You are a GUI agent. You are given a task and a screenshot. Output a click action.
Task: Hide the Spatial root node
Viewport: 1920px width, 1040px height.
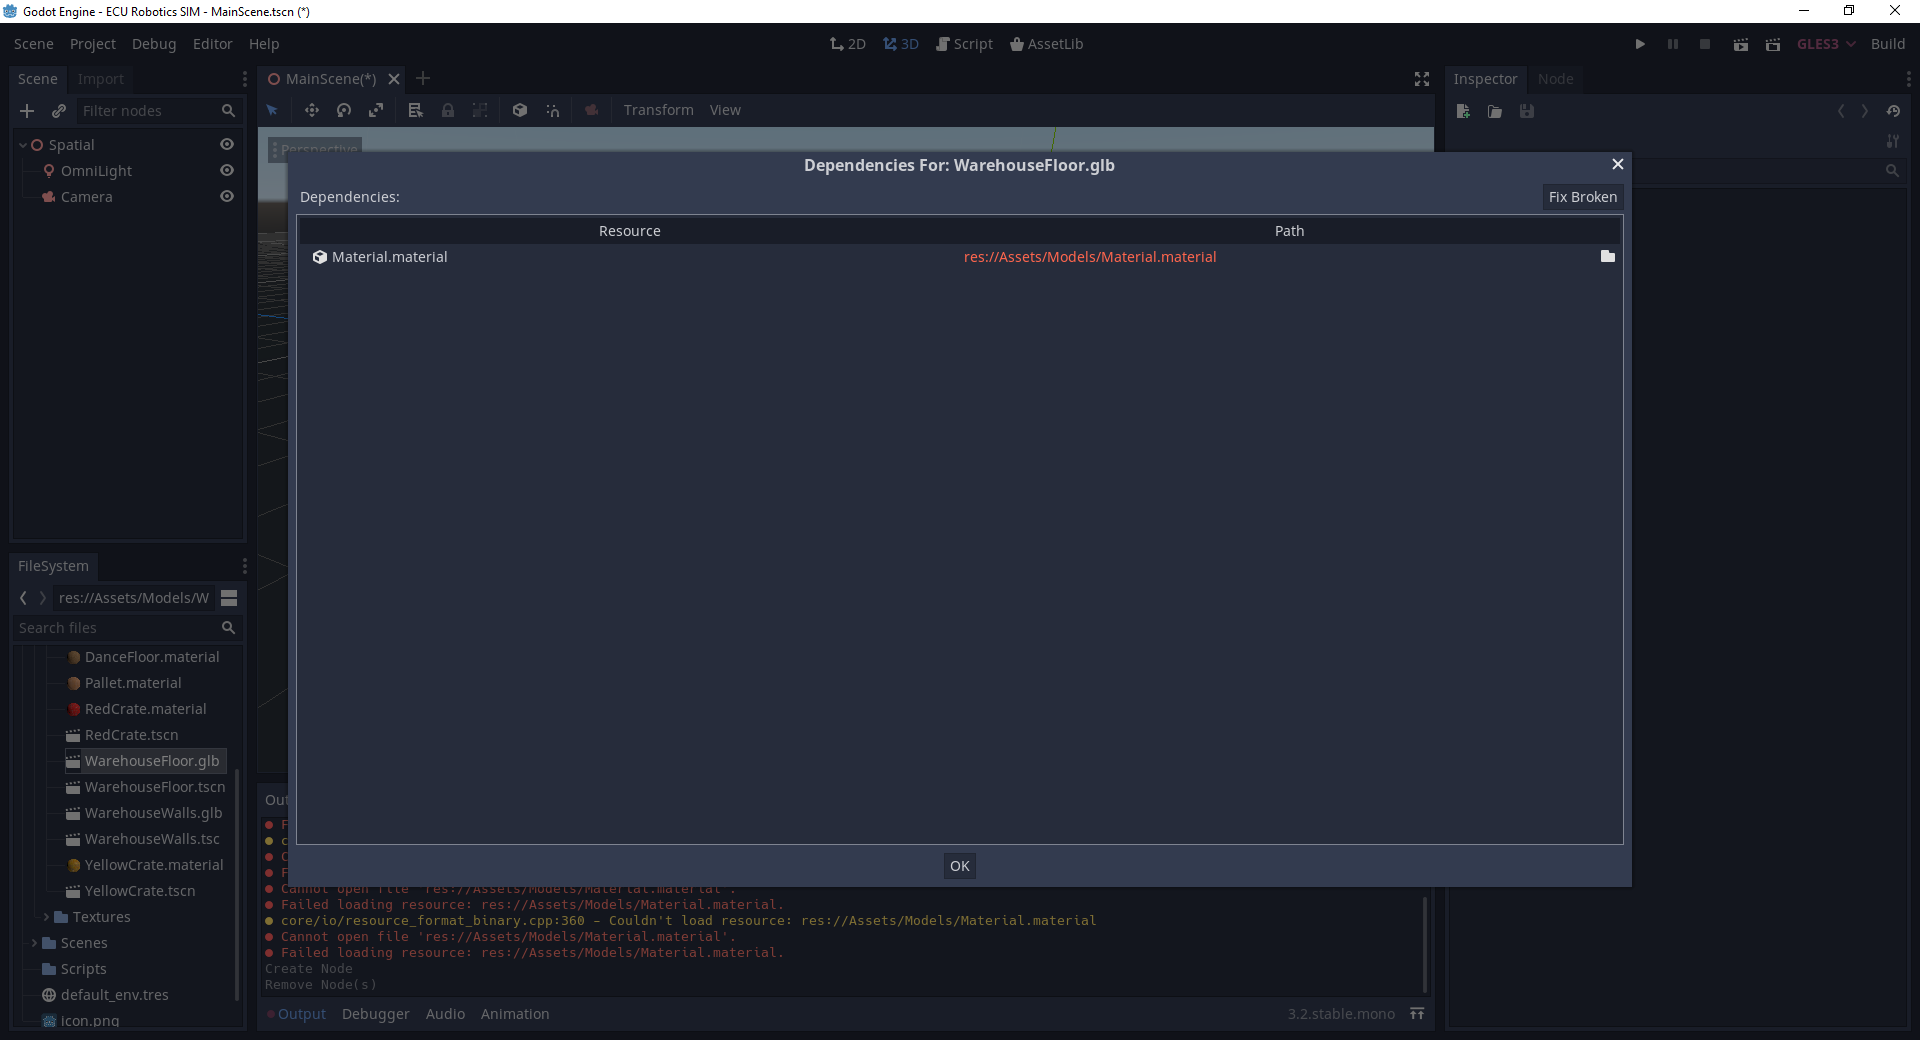point(227,144)
